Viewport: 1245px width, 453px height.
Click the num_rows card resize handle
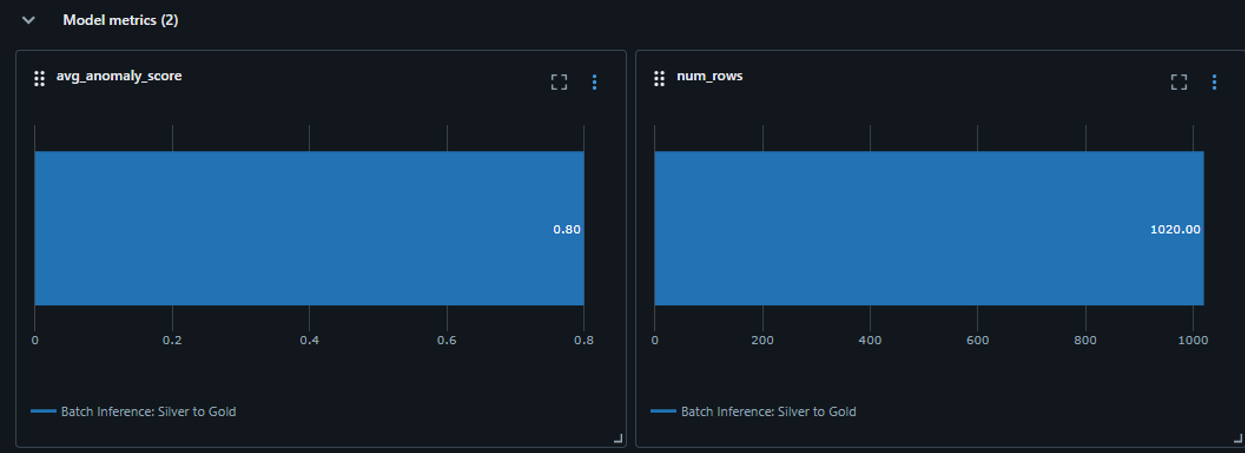1237,438
